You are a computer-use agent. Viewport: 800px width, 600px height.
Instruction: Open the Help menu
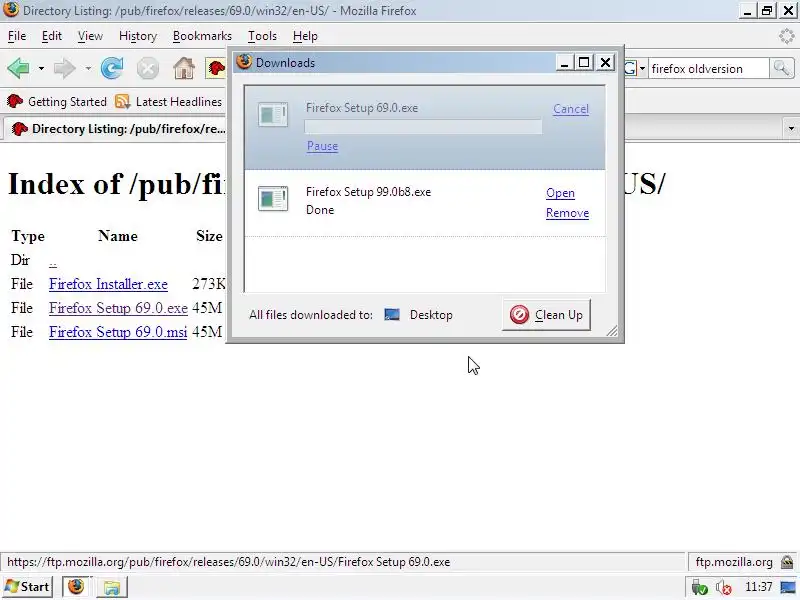click(305, 36)
